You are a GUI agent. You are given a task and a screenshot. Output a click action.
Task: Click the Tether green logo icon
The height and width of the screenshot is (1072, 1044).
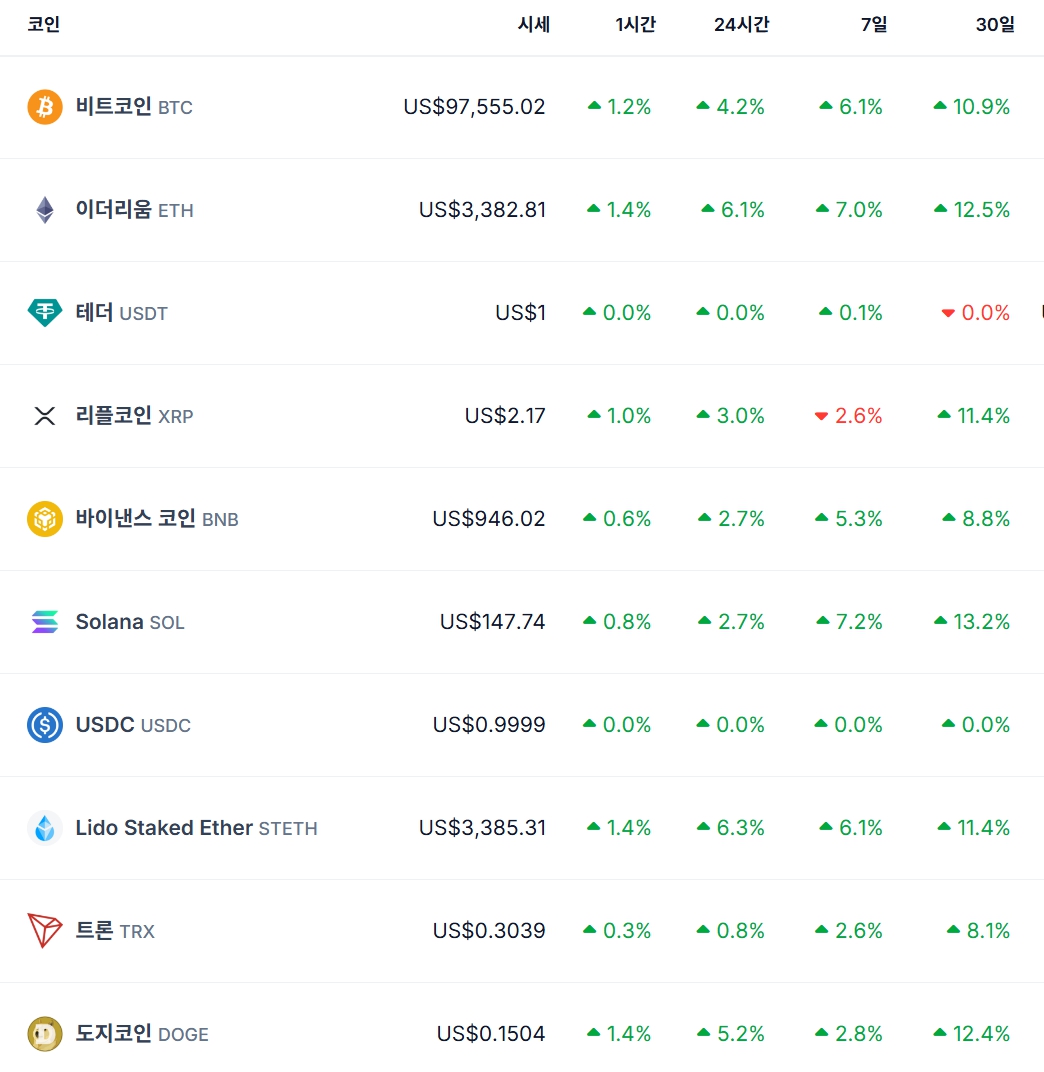pyautogui.click(x=45, y=313)
